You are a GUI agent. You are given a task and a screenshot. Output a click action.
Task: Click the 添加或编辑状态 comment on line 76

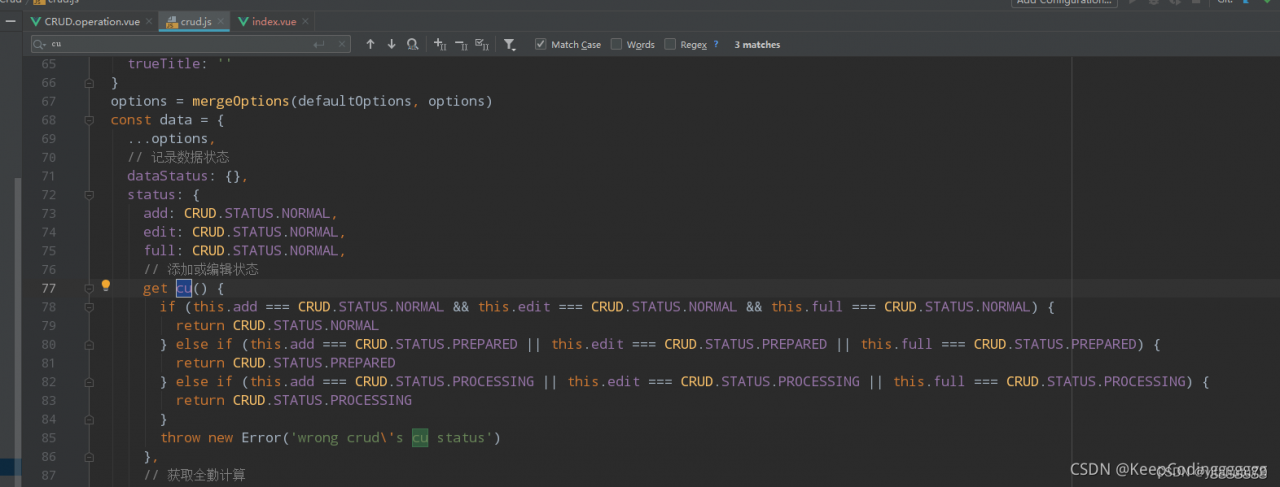pyautogui.click(x=201, y=269)
